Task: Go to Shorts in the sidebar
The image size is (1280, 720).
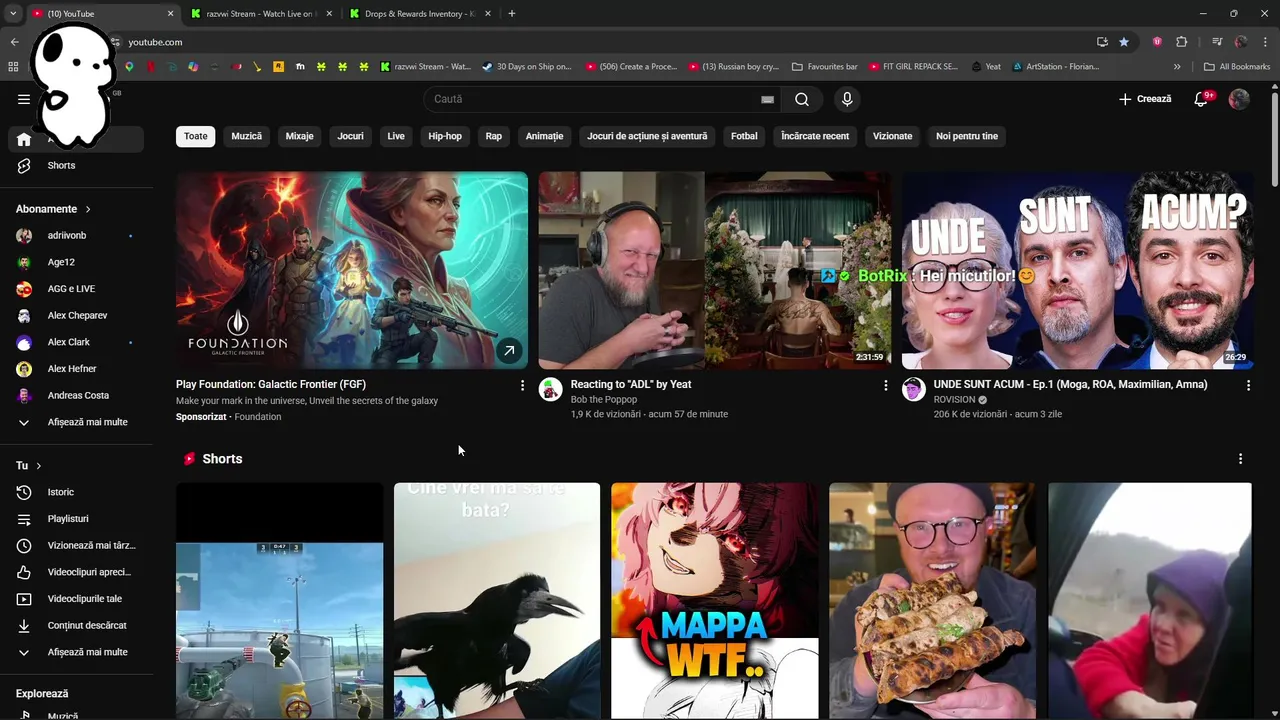Action: 76,165
